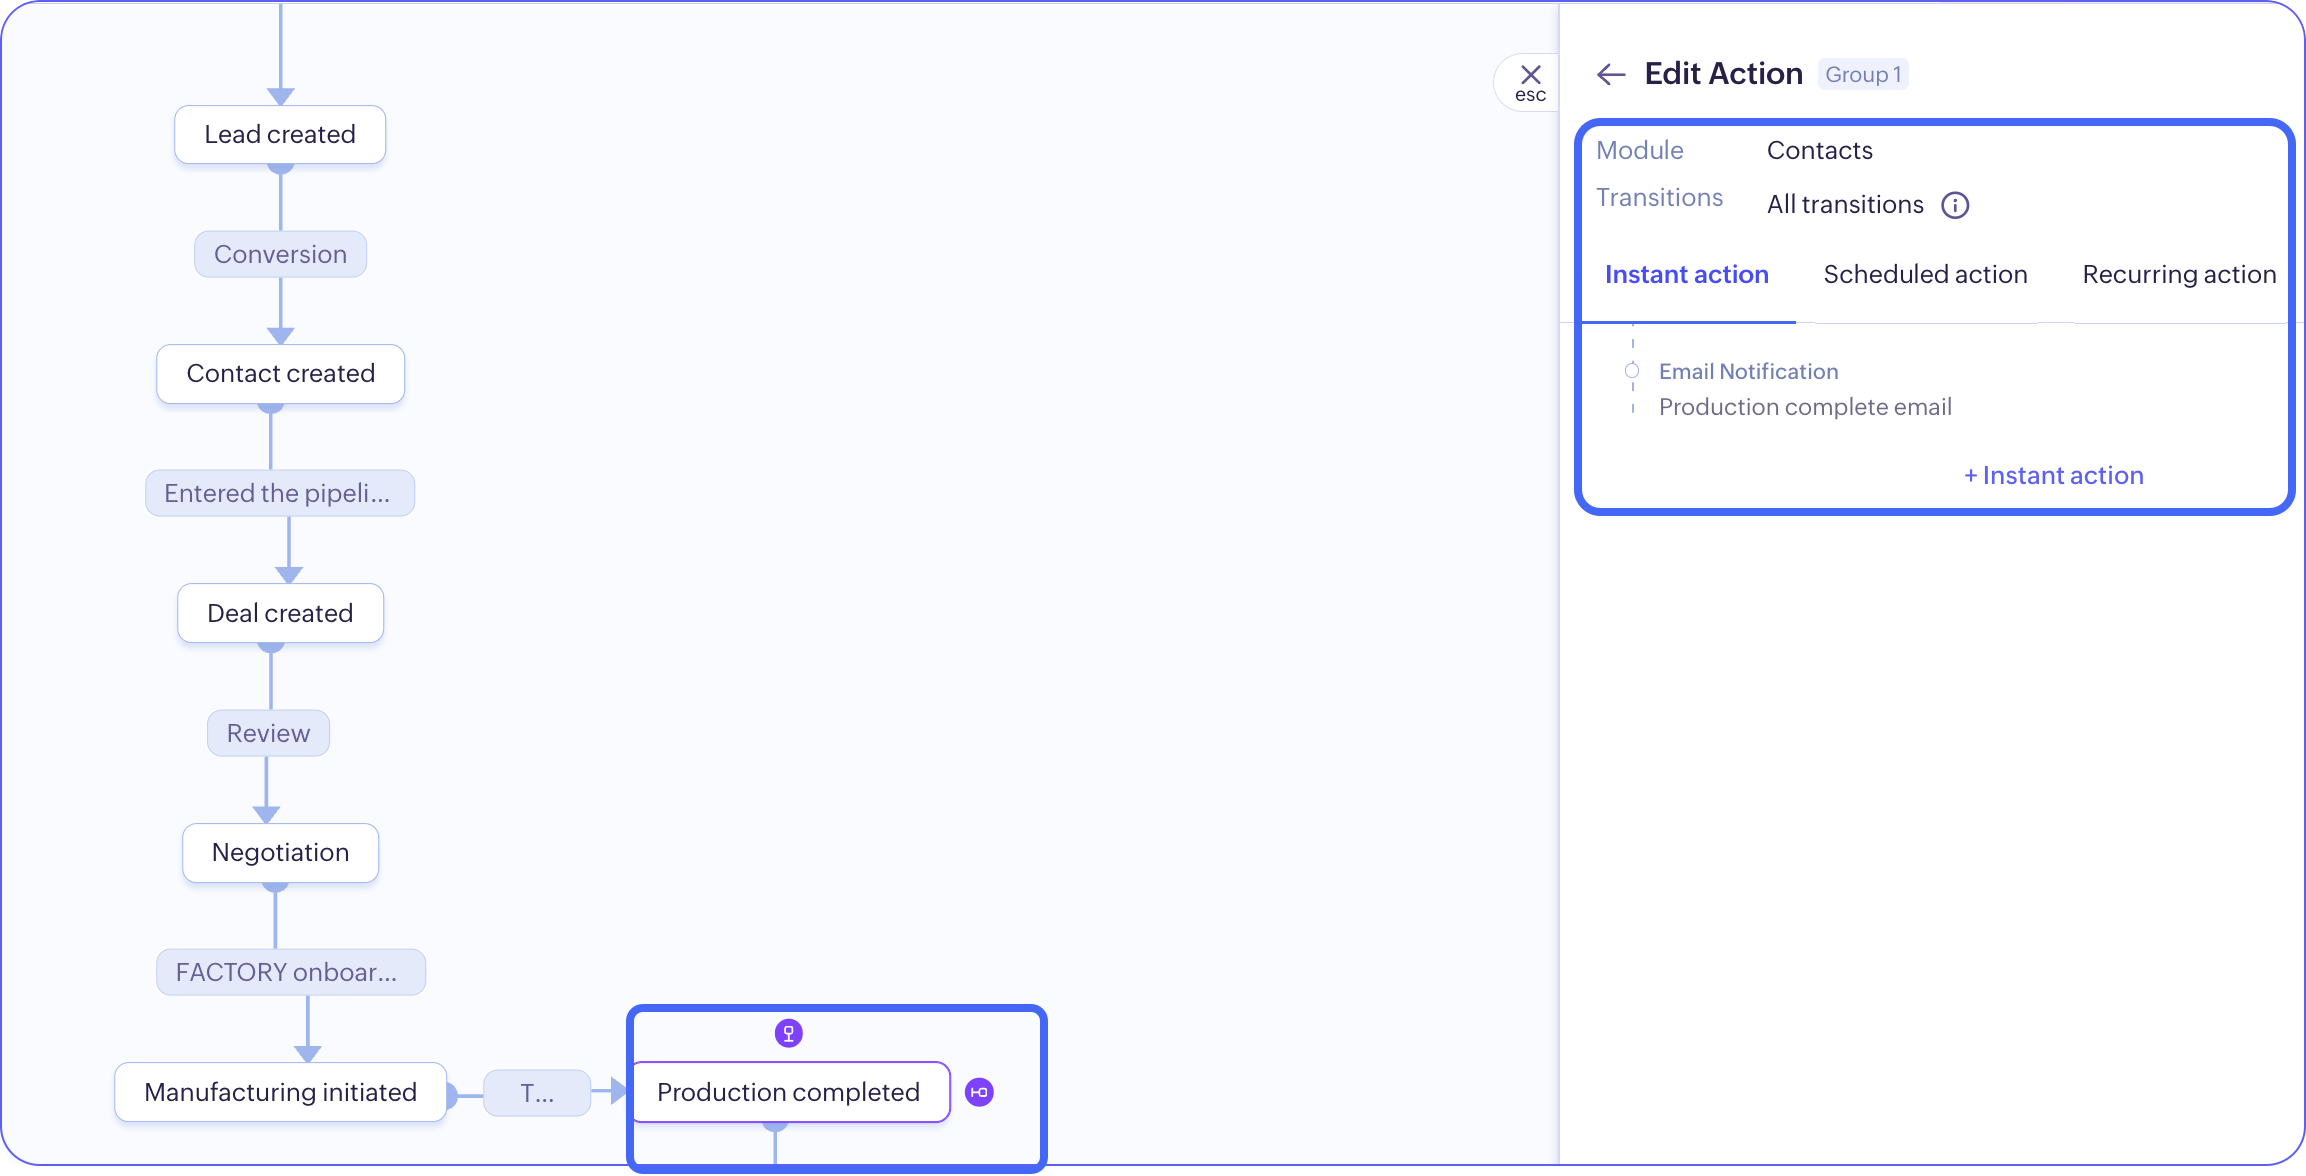Image resolution: width=2306 pixels, height=1176 pixels.
Task: Select the Deal created state node
Action: click(280, 613)
